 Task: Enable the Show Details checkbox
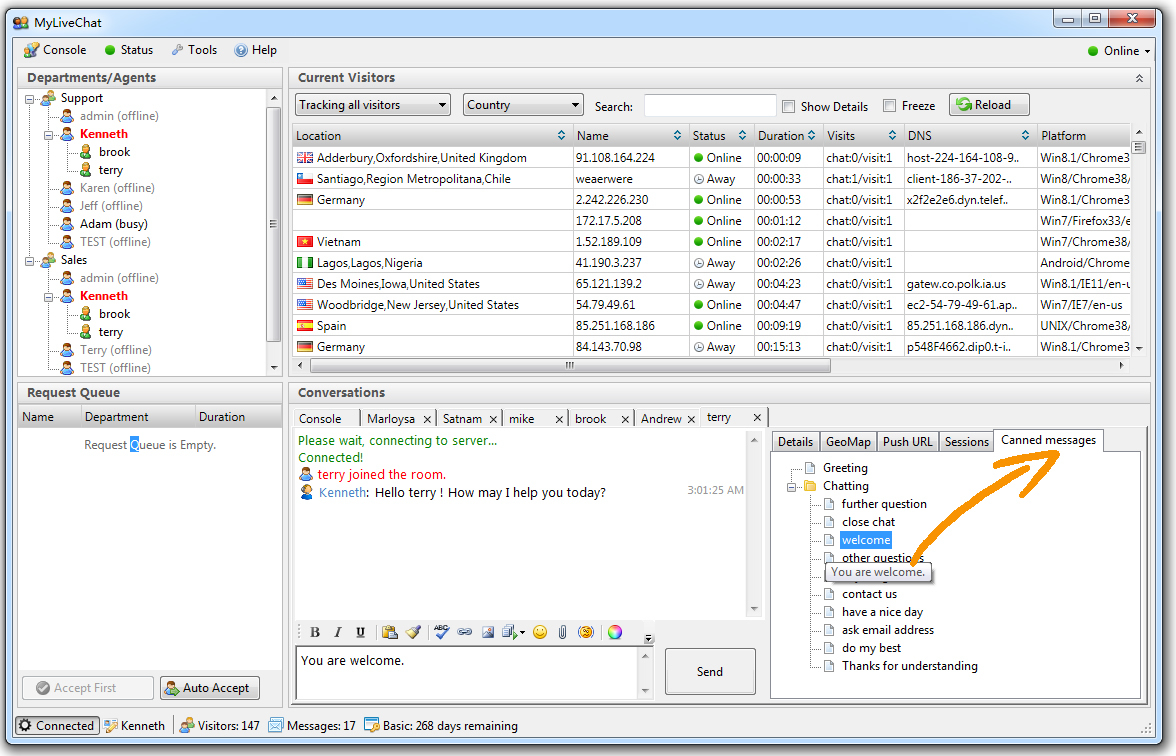point(789,106)
